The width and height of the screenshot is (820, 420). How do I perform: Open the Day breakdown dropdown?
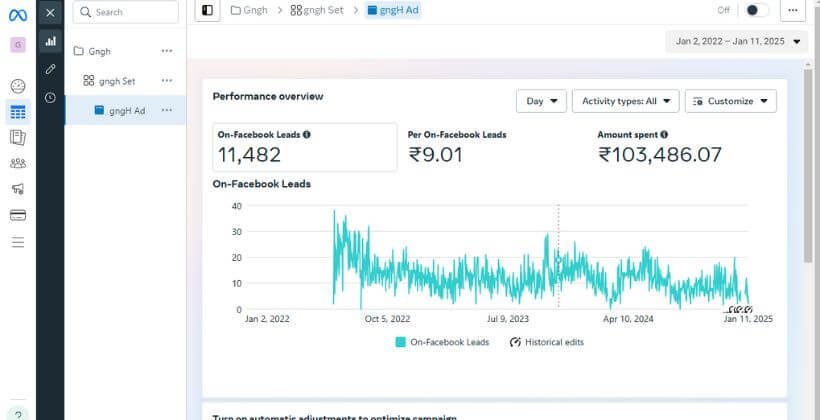[541, 101]
